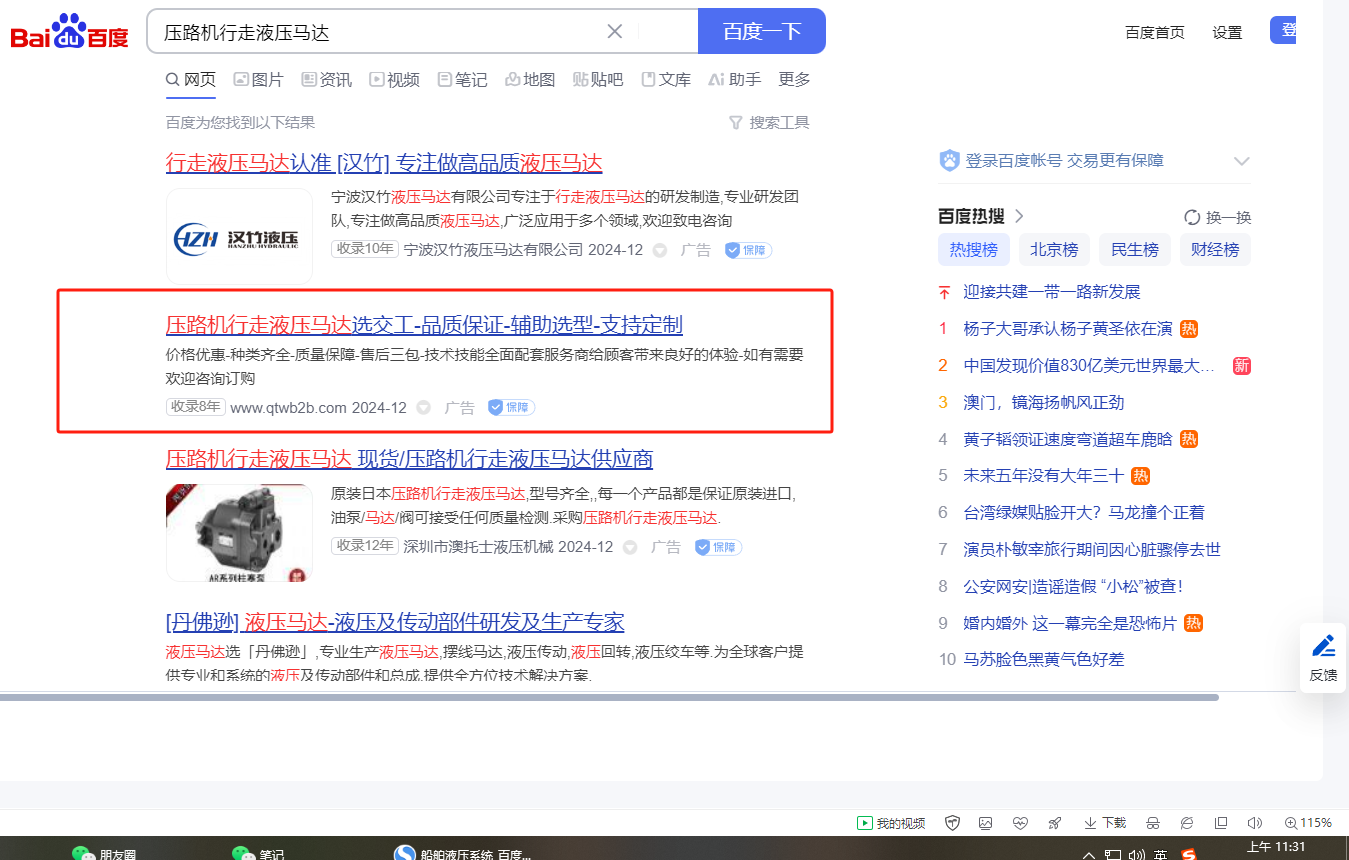Screen dimensions: 1349x860
Task: Open hot search 婚内婚外 这一幕完全是恐怖片
Action: tap(1070, 623)
